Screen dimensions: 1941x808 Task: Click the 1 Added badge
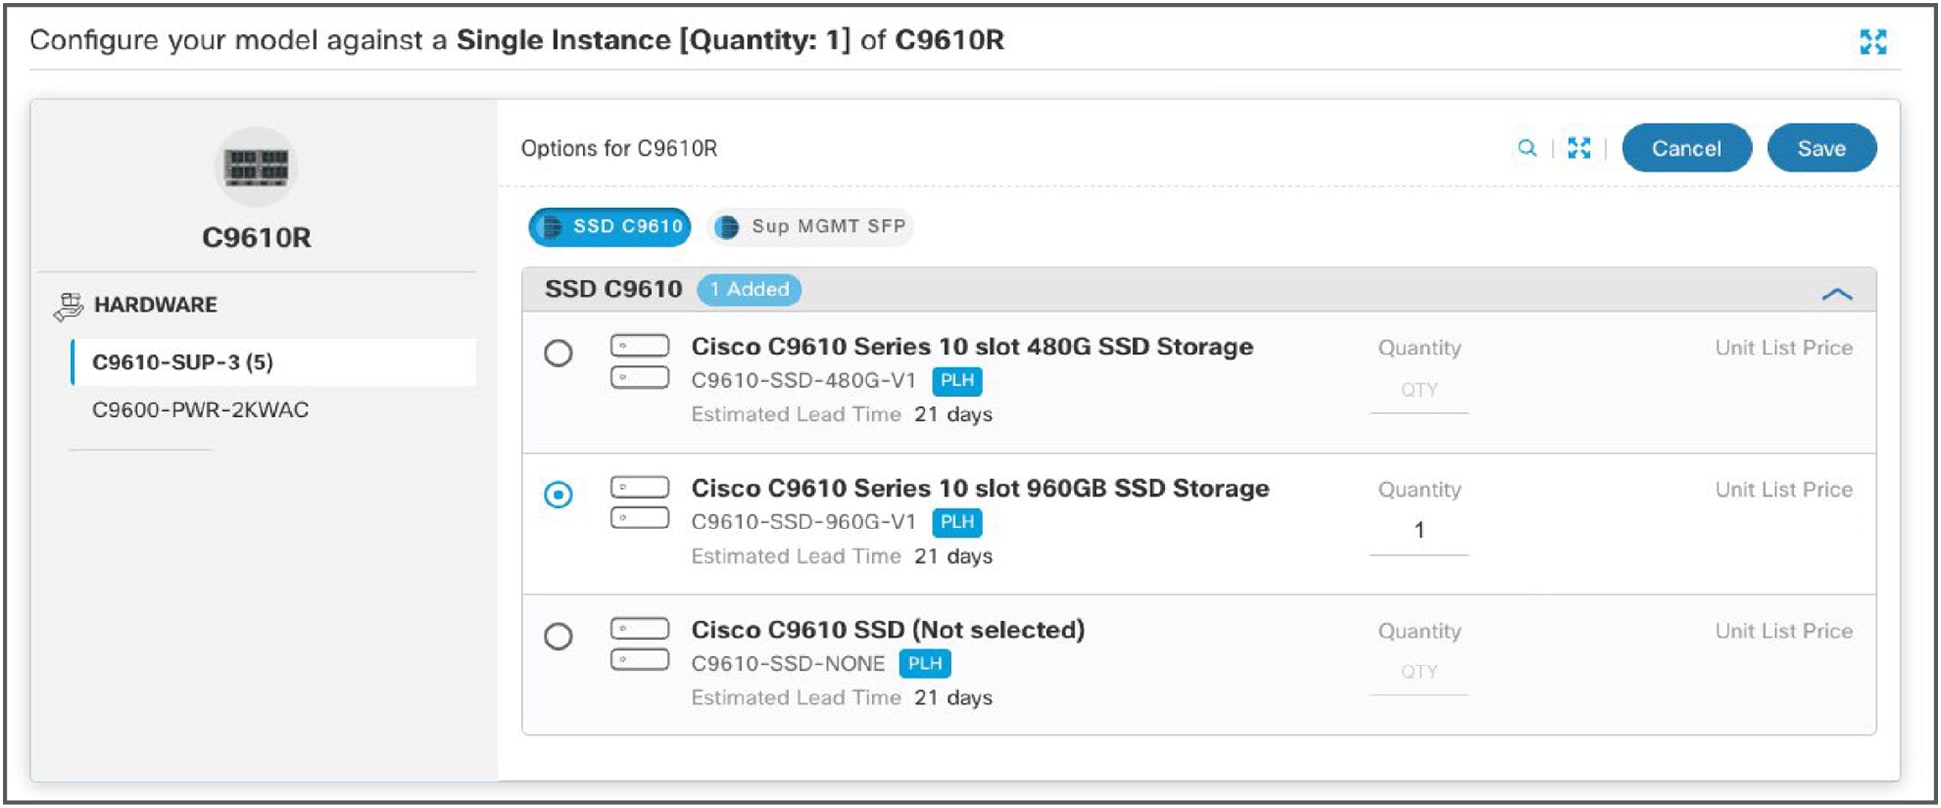(749, 290)
